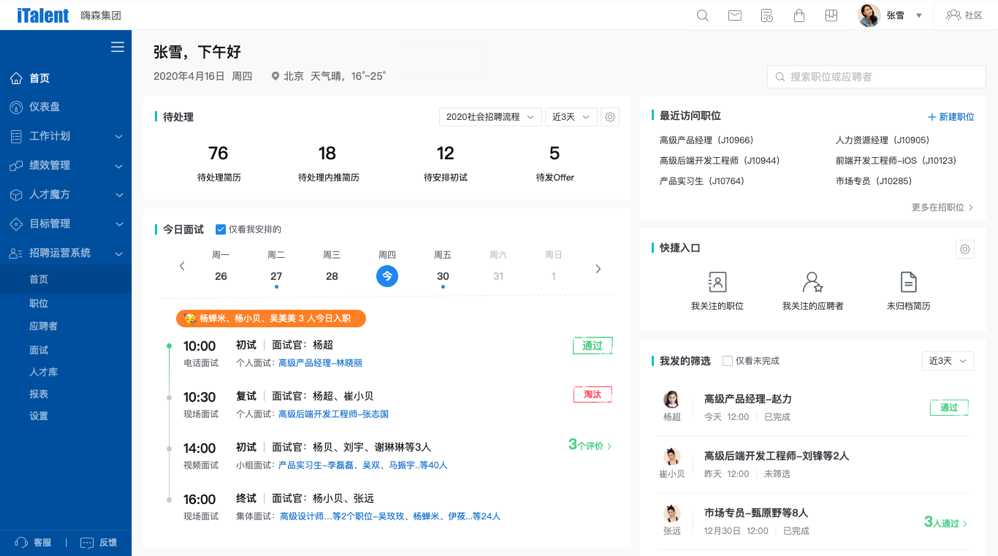The width and height of the screenshot is (998, 556).
Task: Open 近3天 dropdown in 我发的筛选
Action: (947, 361)
